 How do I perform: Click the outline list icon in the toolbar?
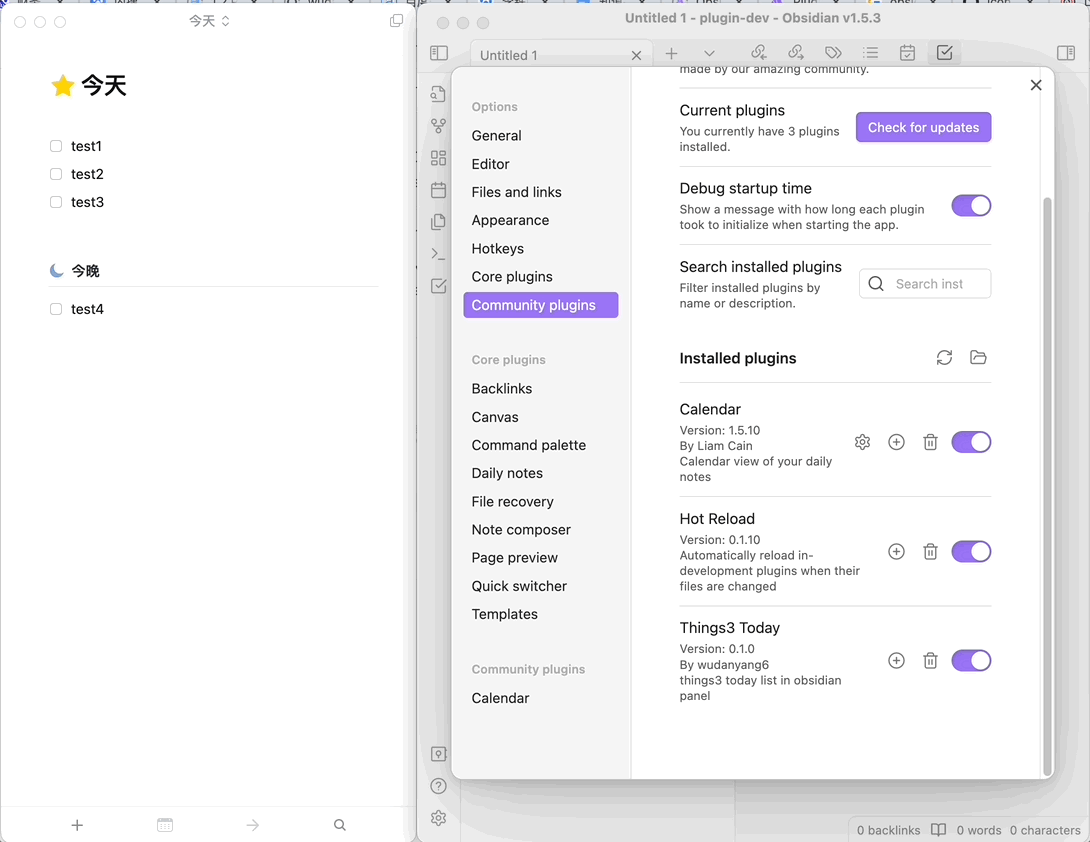tap(870, 53)
